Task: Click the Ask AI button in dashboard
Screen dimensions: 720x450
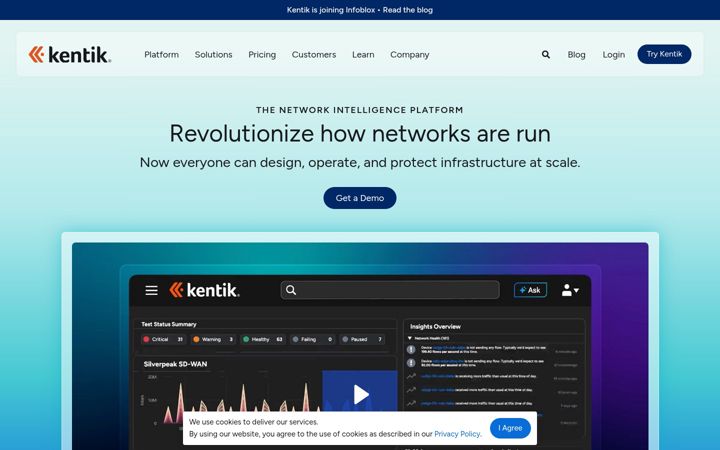Action: [x=530, y=290]
